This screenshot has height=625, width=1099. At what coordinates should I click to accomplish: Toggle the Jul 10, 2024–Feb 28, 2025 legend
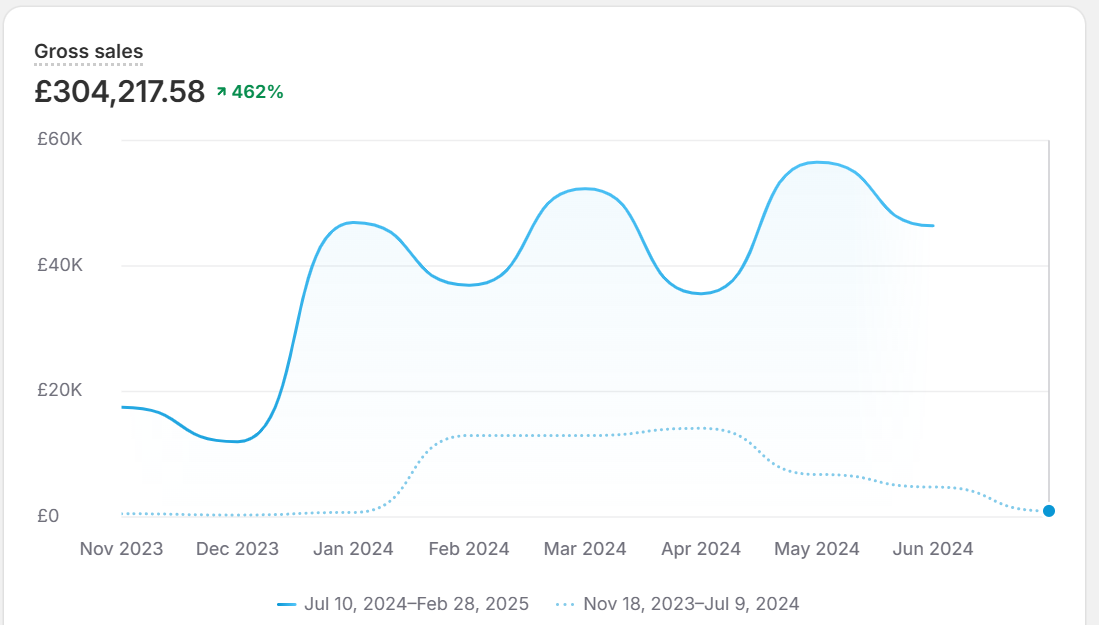point(403,604)
